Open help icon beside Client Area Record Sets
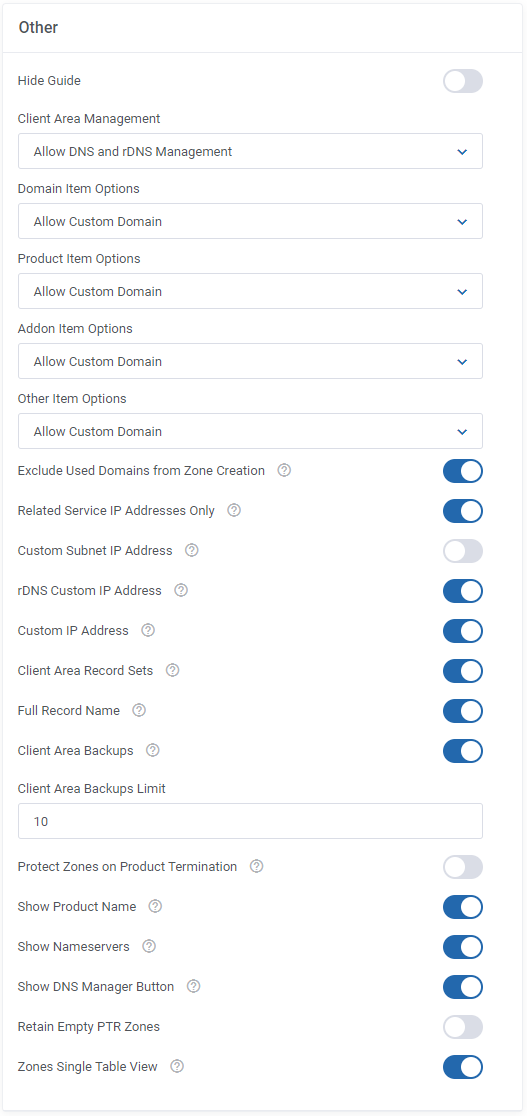 click(x=172, y=670)
